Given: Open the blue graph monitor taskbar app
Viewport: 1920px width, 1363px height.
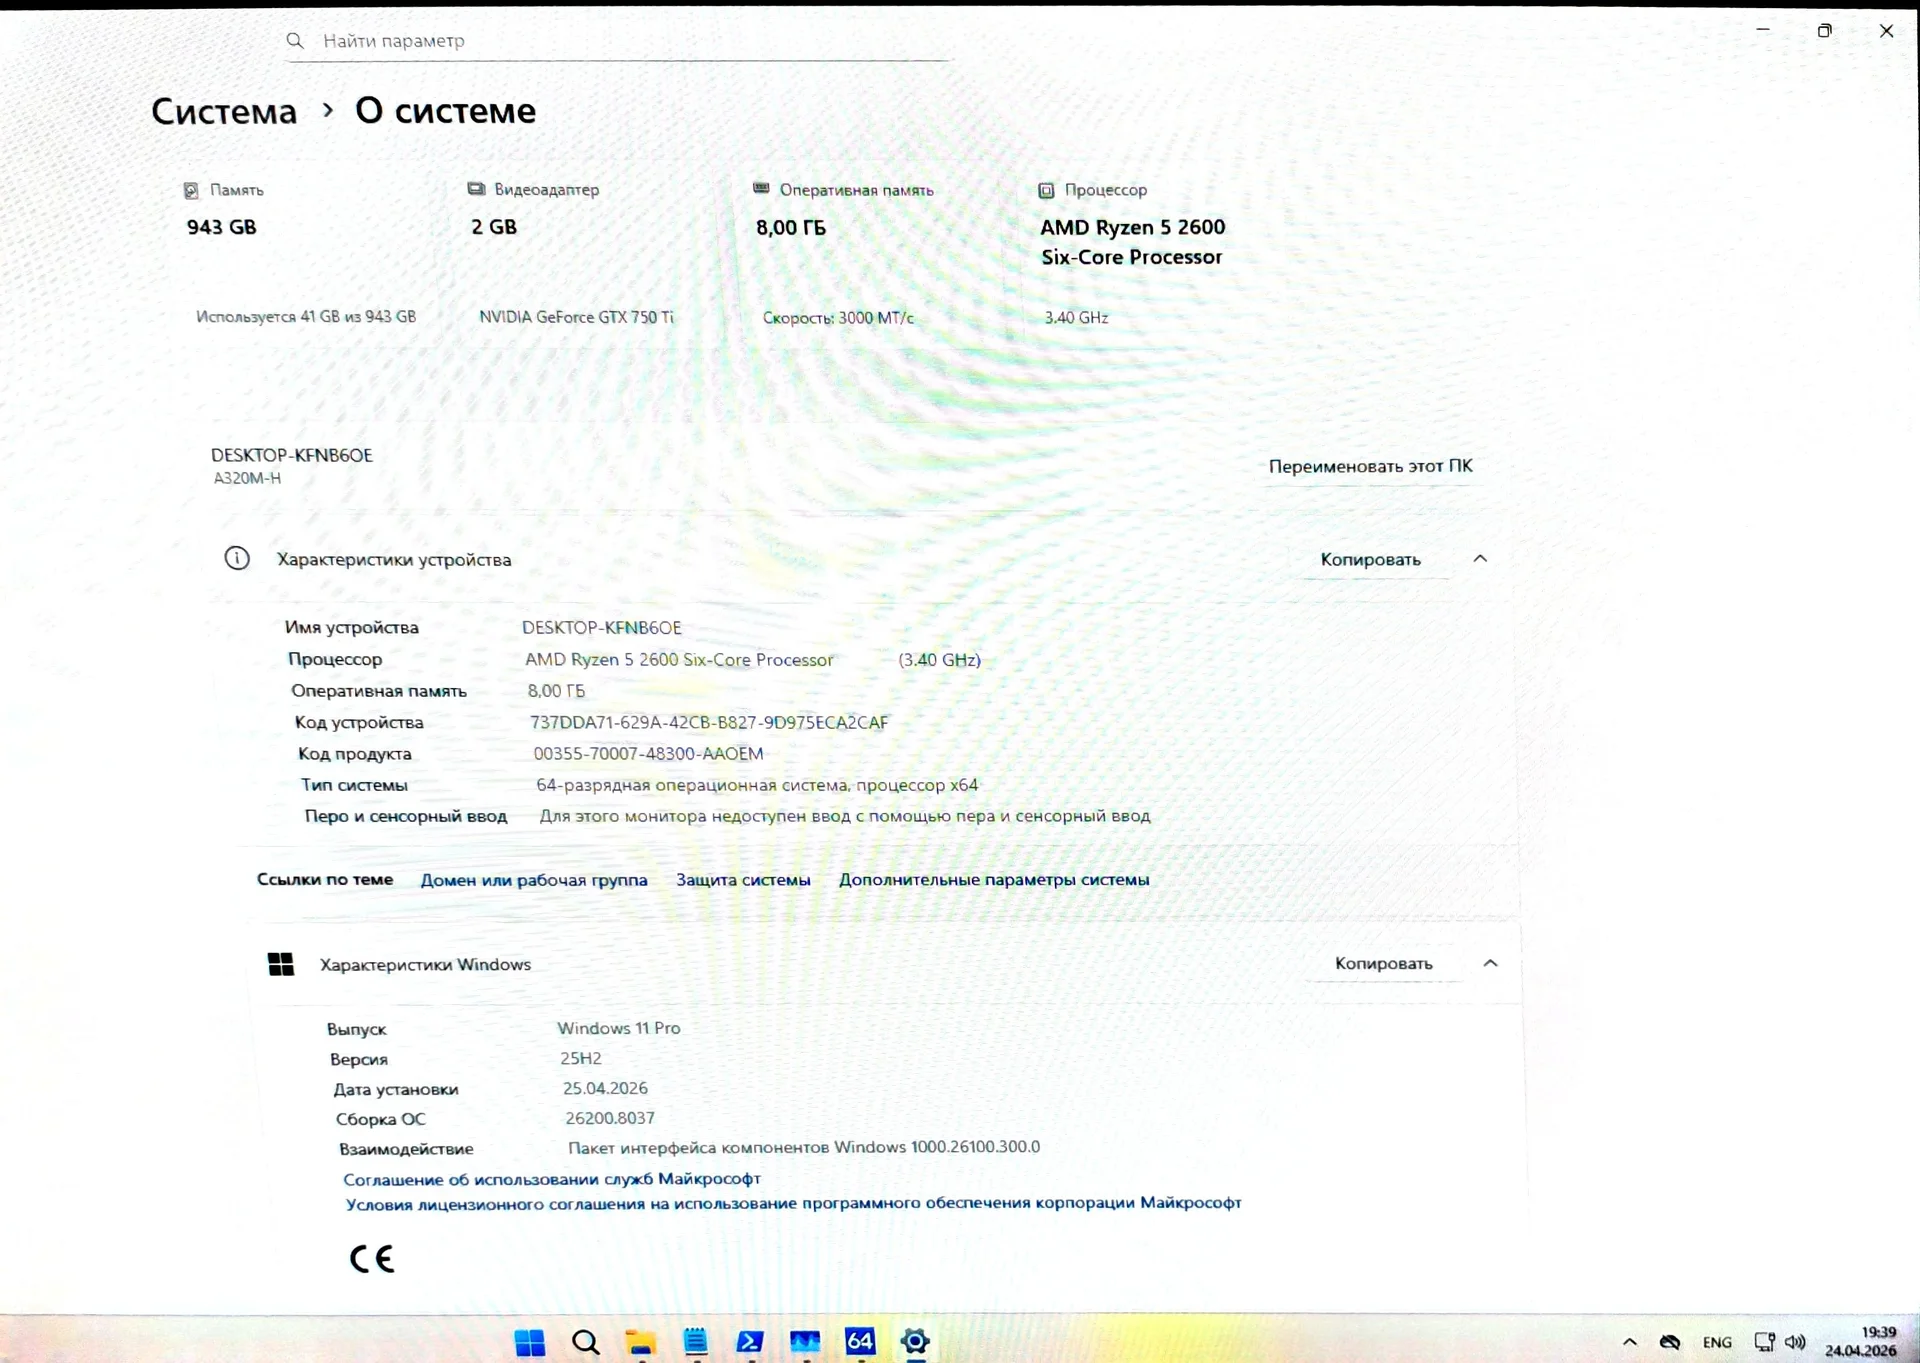Looking at the screenshot, I should [x=805, y=1341].
